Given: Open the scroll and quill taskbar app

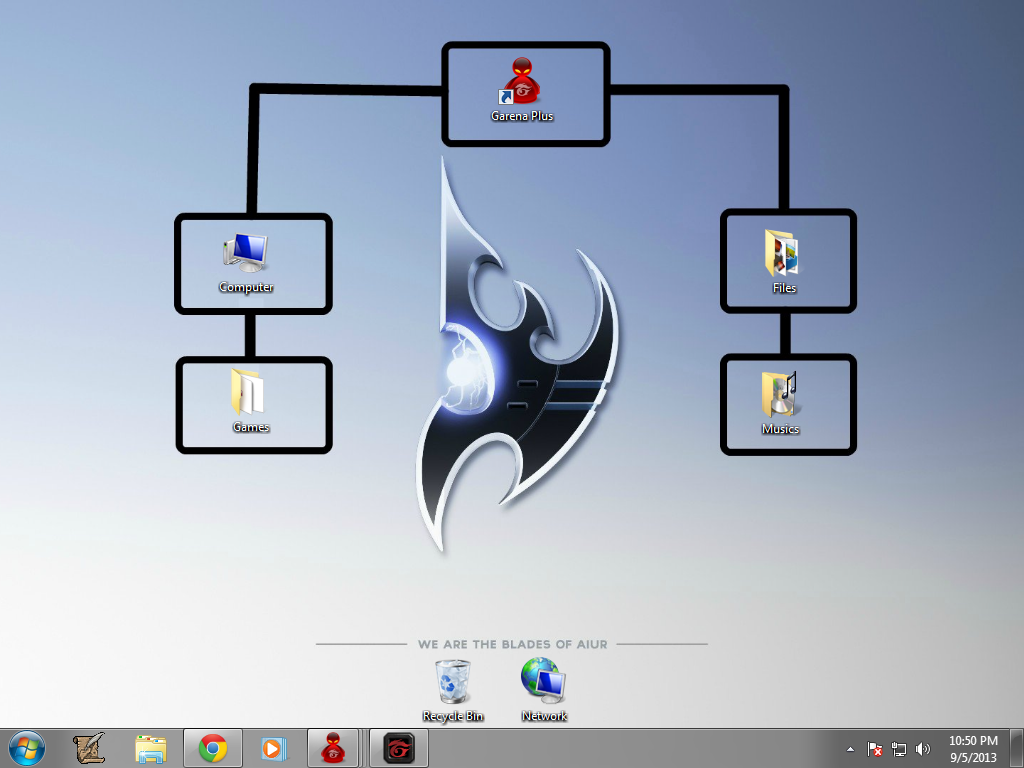Looking at the screenshot, I should pyautogui.click(x=89, y=748).
